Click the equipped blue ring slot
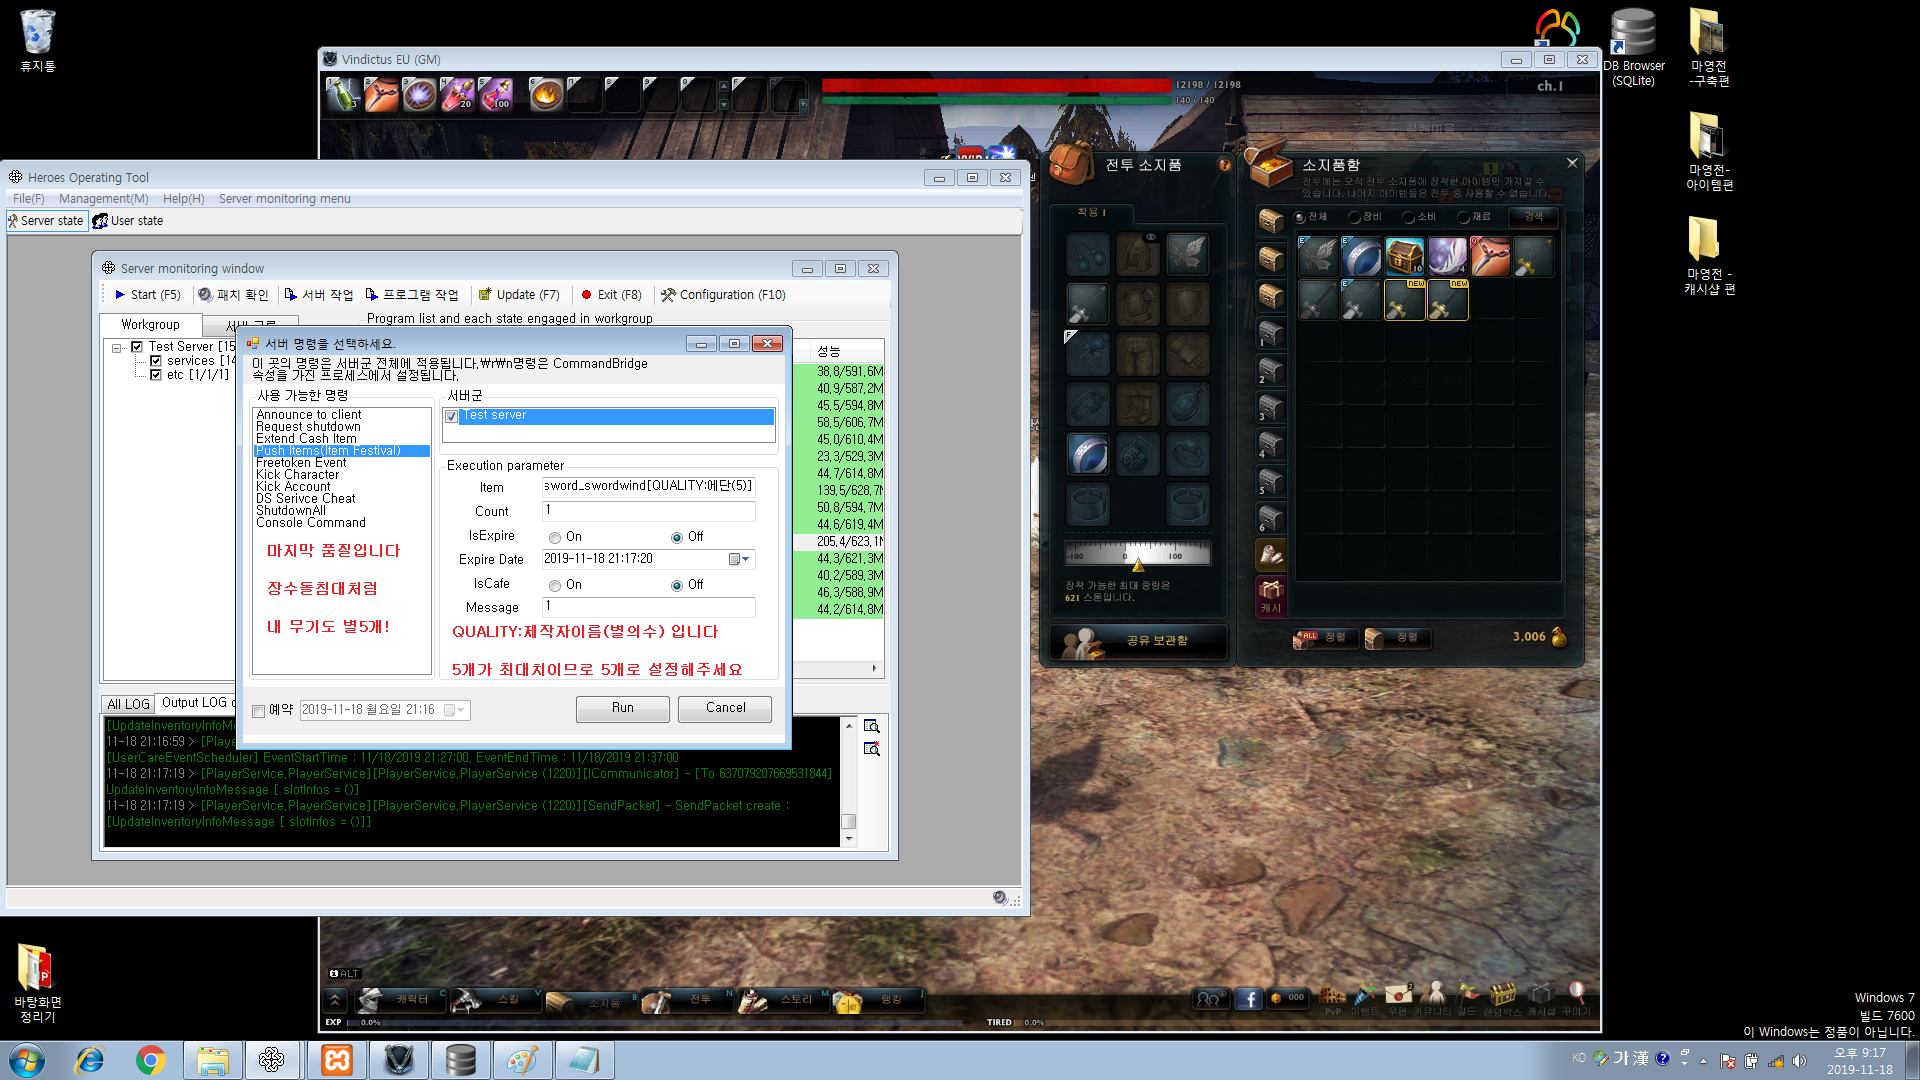This screenshot has height=1080, width=1920. [1088, 454]
